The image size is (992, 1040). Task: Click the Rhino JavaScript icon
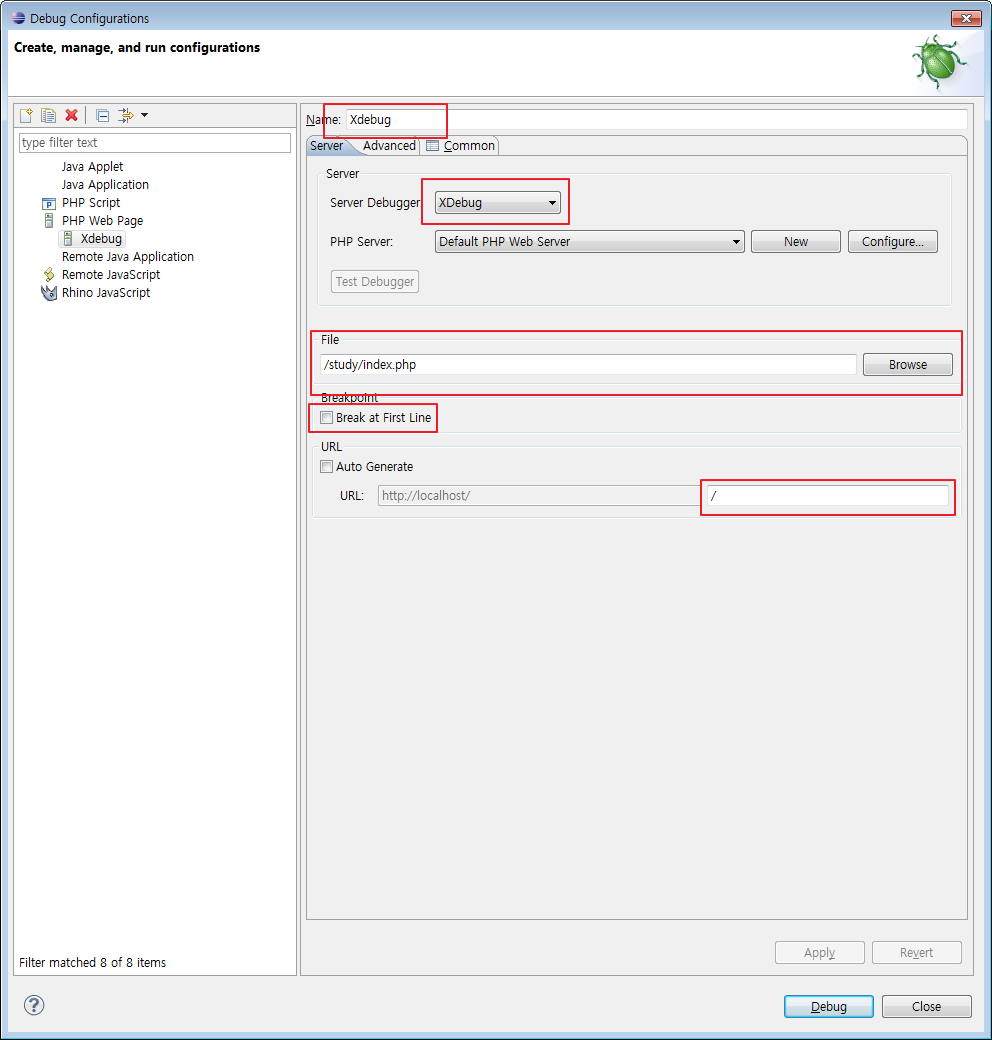point(49,293)
